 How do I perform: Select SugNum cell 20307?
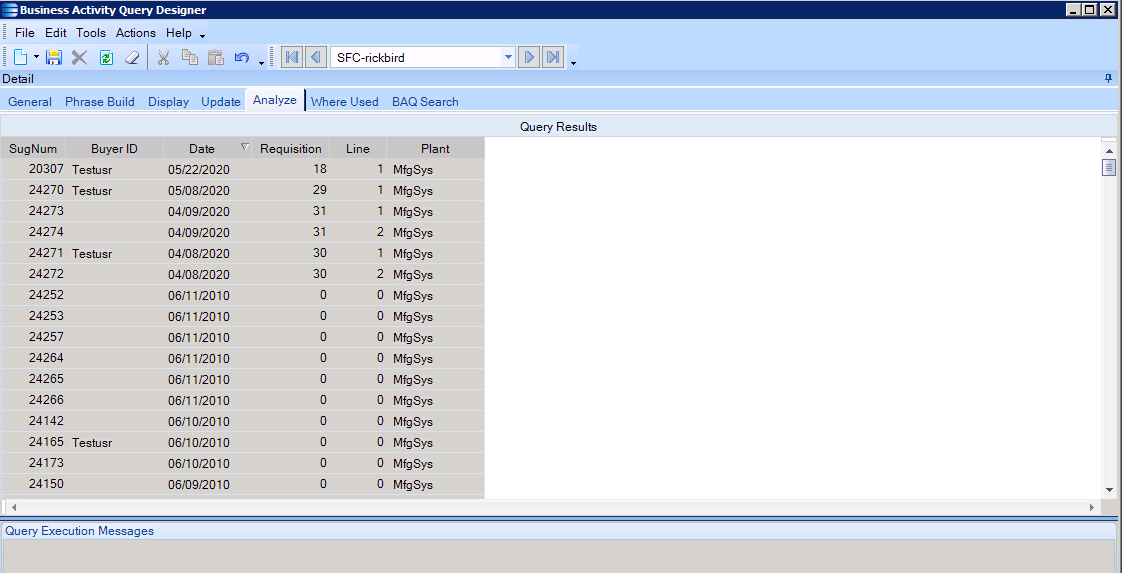(x=34, y=169)
